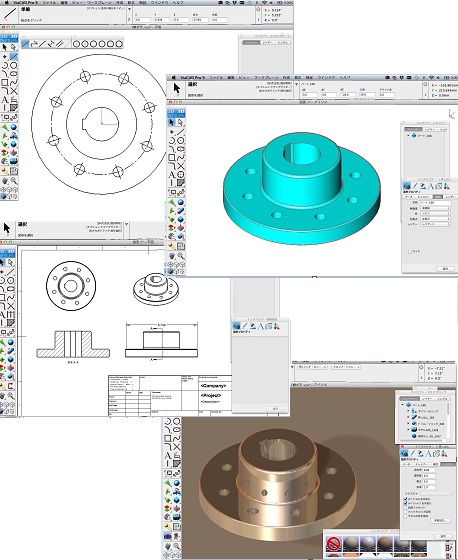Image resolution: width=458 pixels, height=560 pixels.
Task: Choose the Hatch tool in the drawing sheet window palette
Action: 11,324
